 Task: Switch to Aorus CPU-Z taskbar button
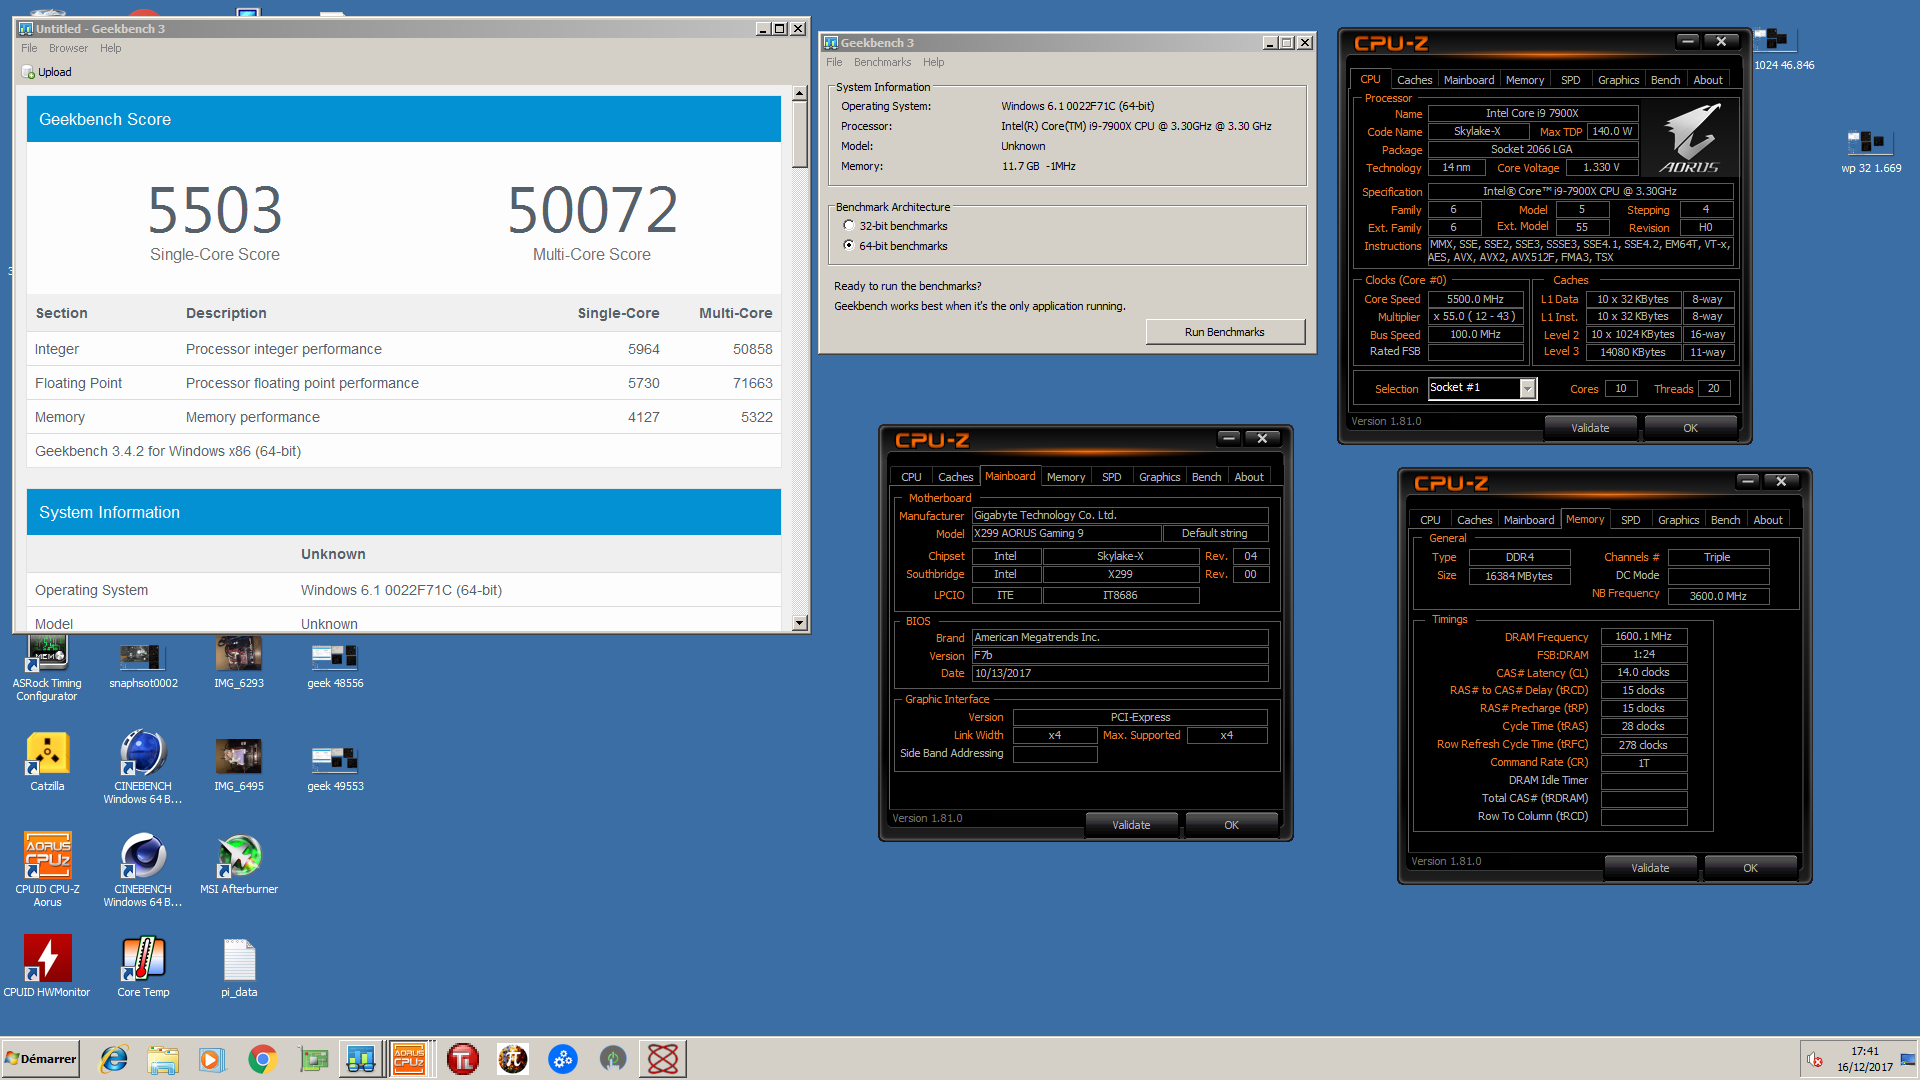tap(410, 1059)
